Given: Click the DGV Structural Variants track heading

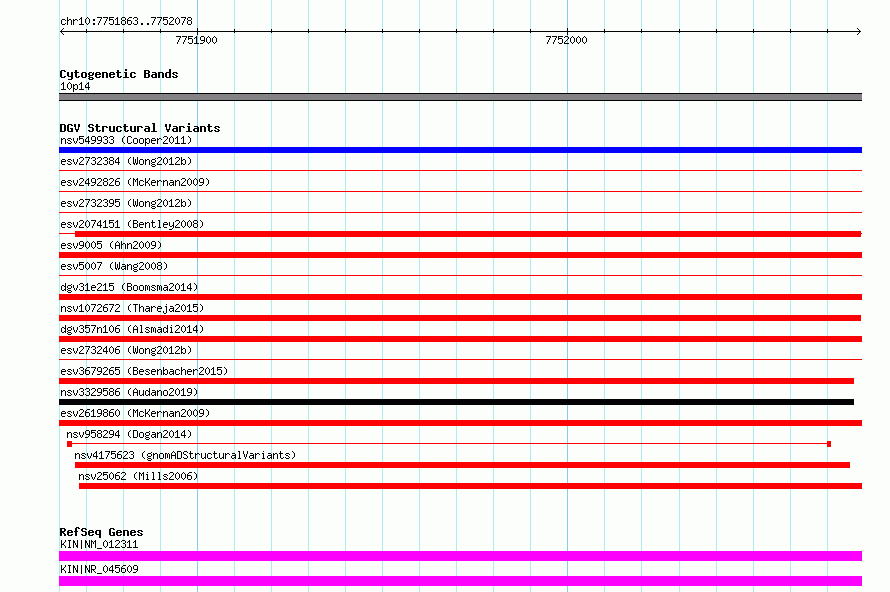Looking at the screenshot, I should click(140, 128).
